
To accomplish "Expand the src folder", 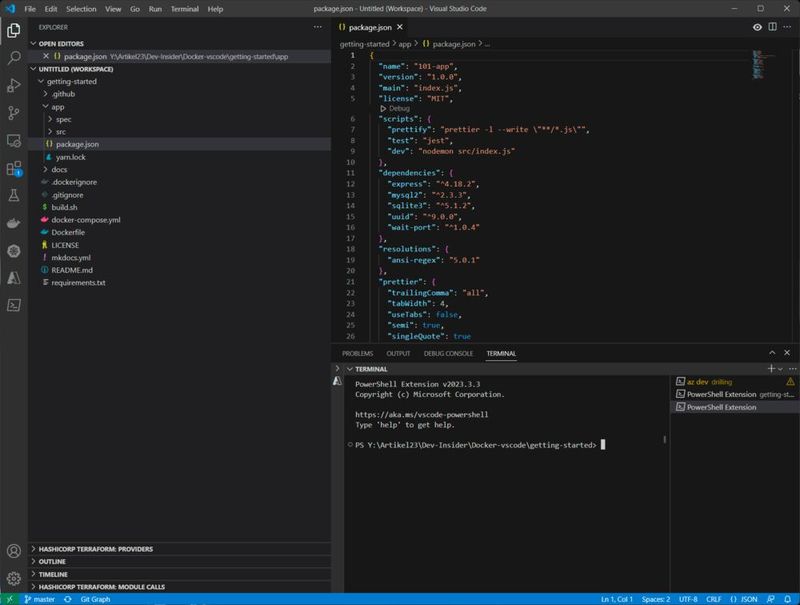I will coord(50,132).
